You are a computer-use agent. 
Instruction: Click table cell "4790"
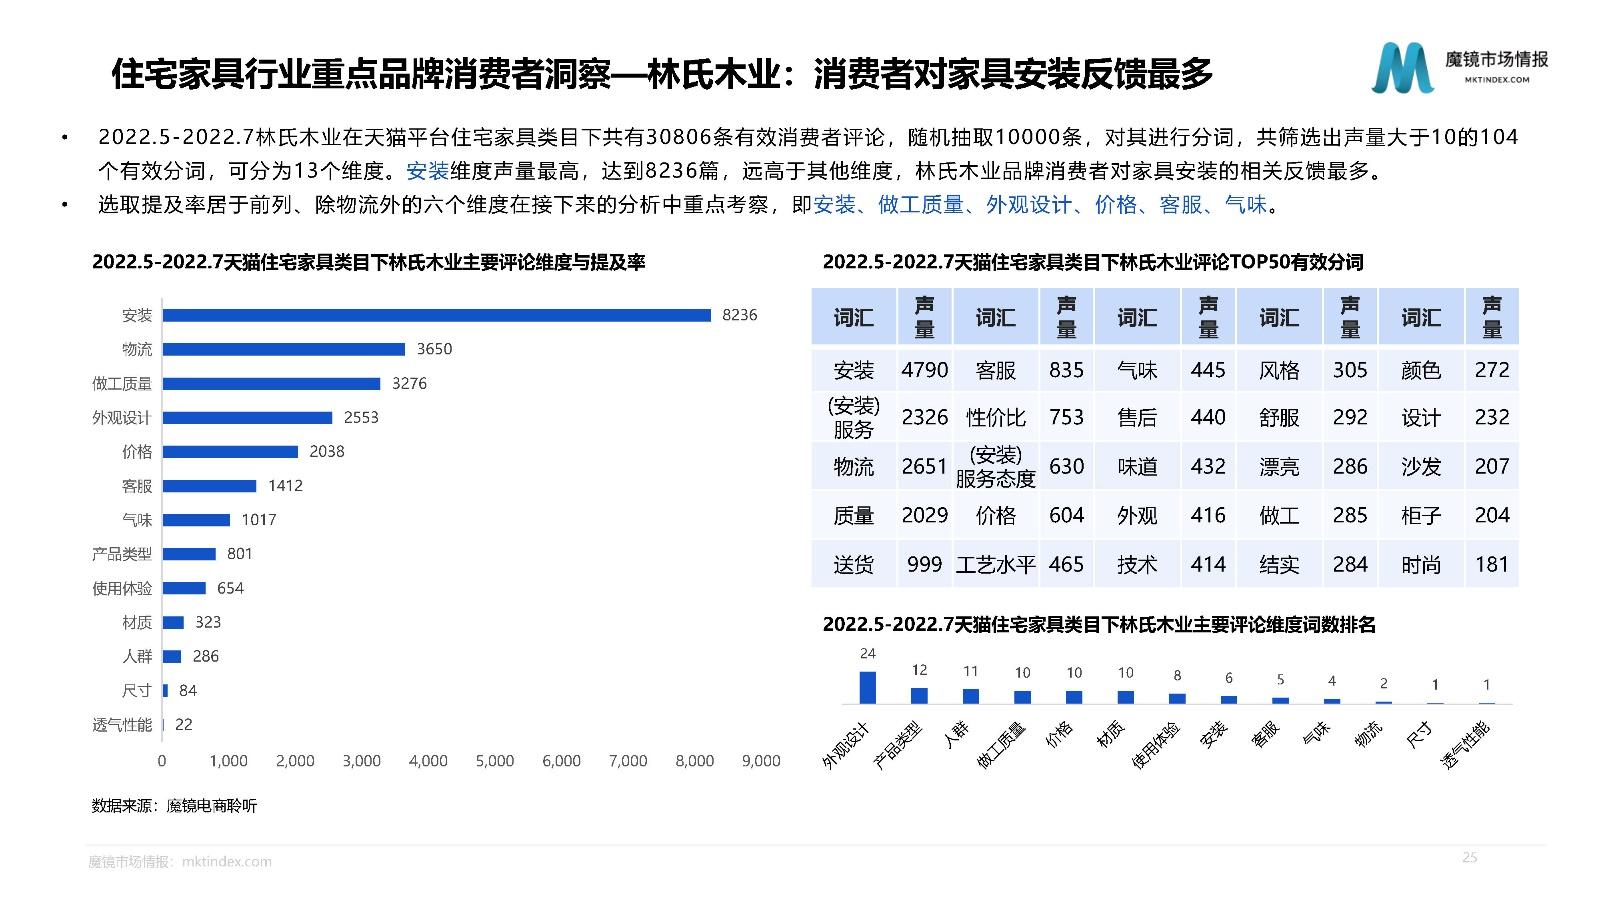point(925,370)
